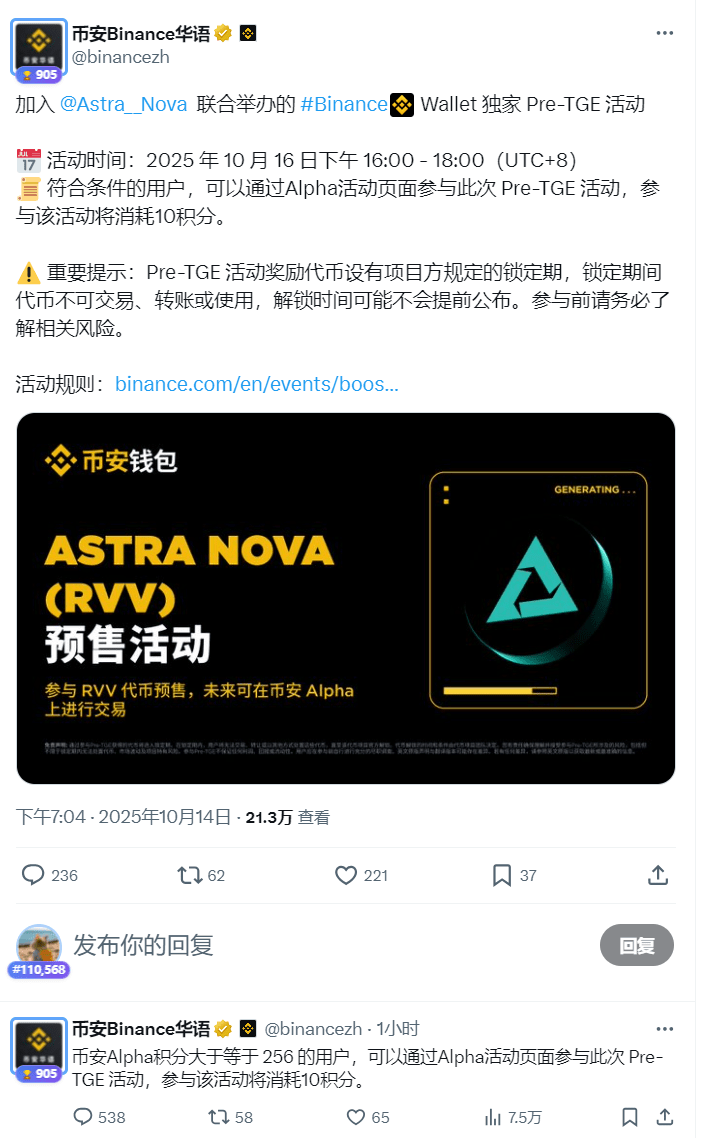Click the gray 回复 reply button
The height and width of the screenshot is (1138, 705).
[637, 945]
